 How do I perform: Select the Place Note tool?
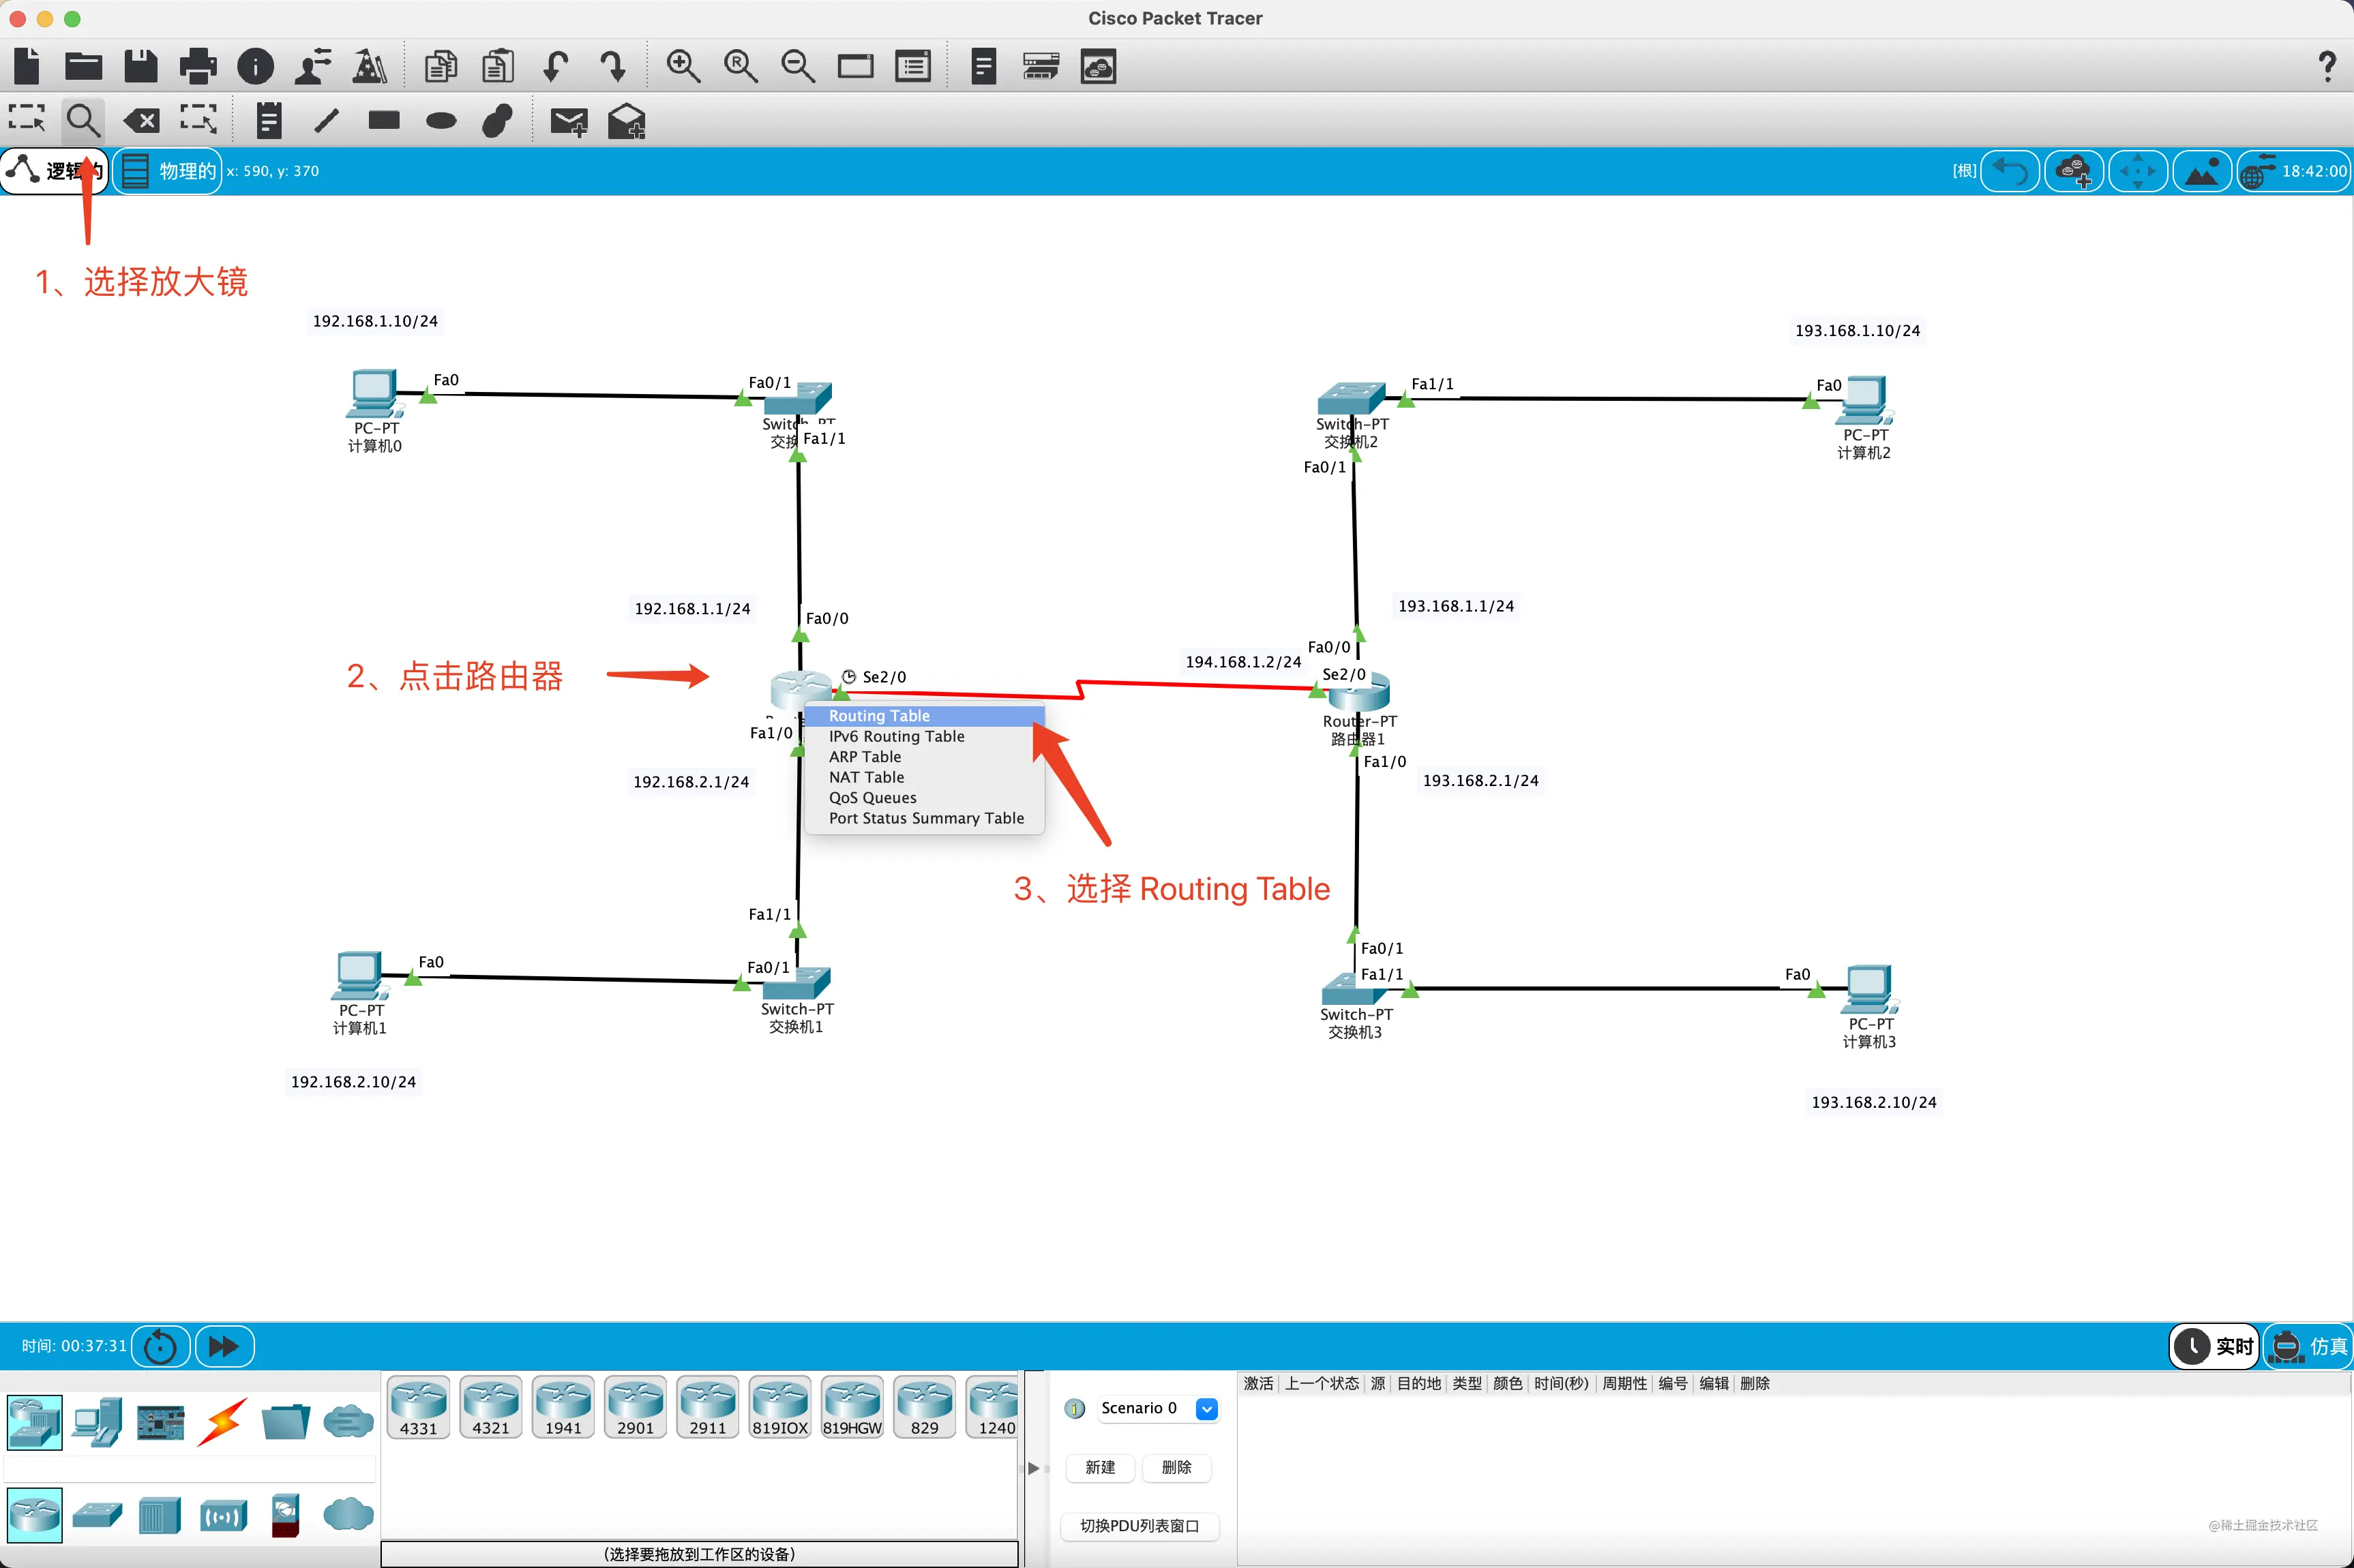tap(268, 121)
